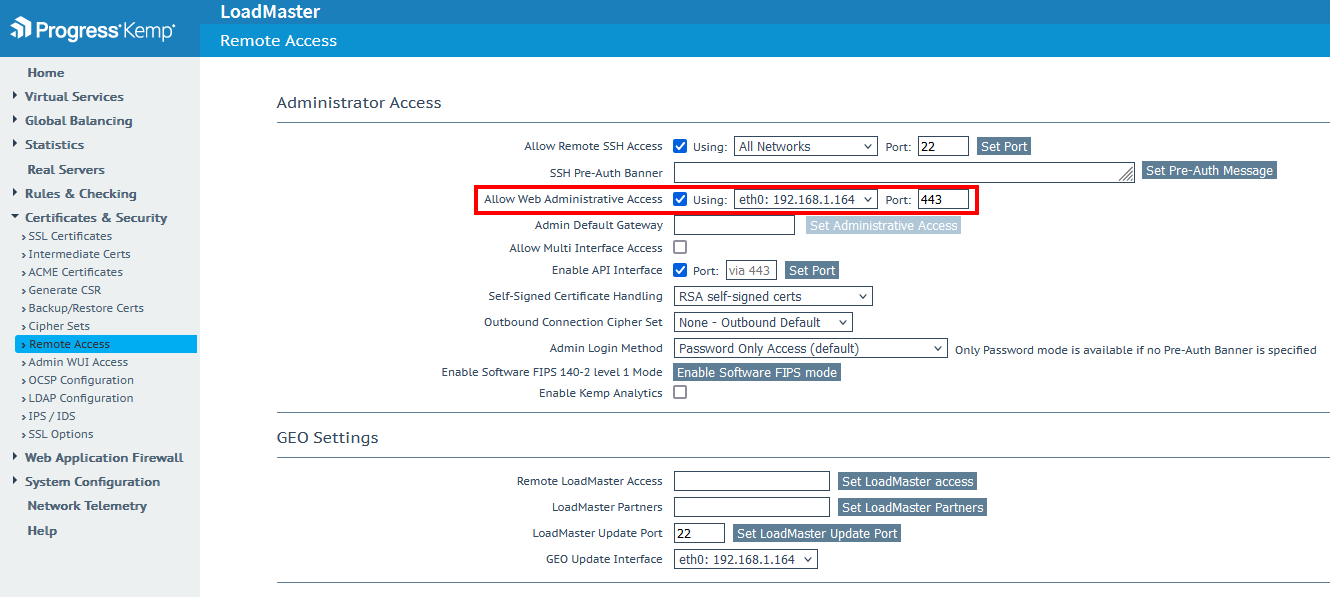
Task: Open LDAP Configuration submenu item
Action: click(81, 398)
